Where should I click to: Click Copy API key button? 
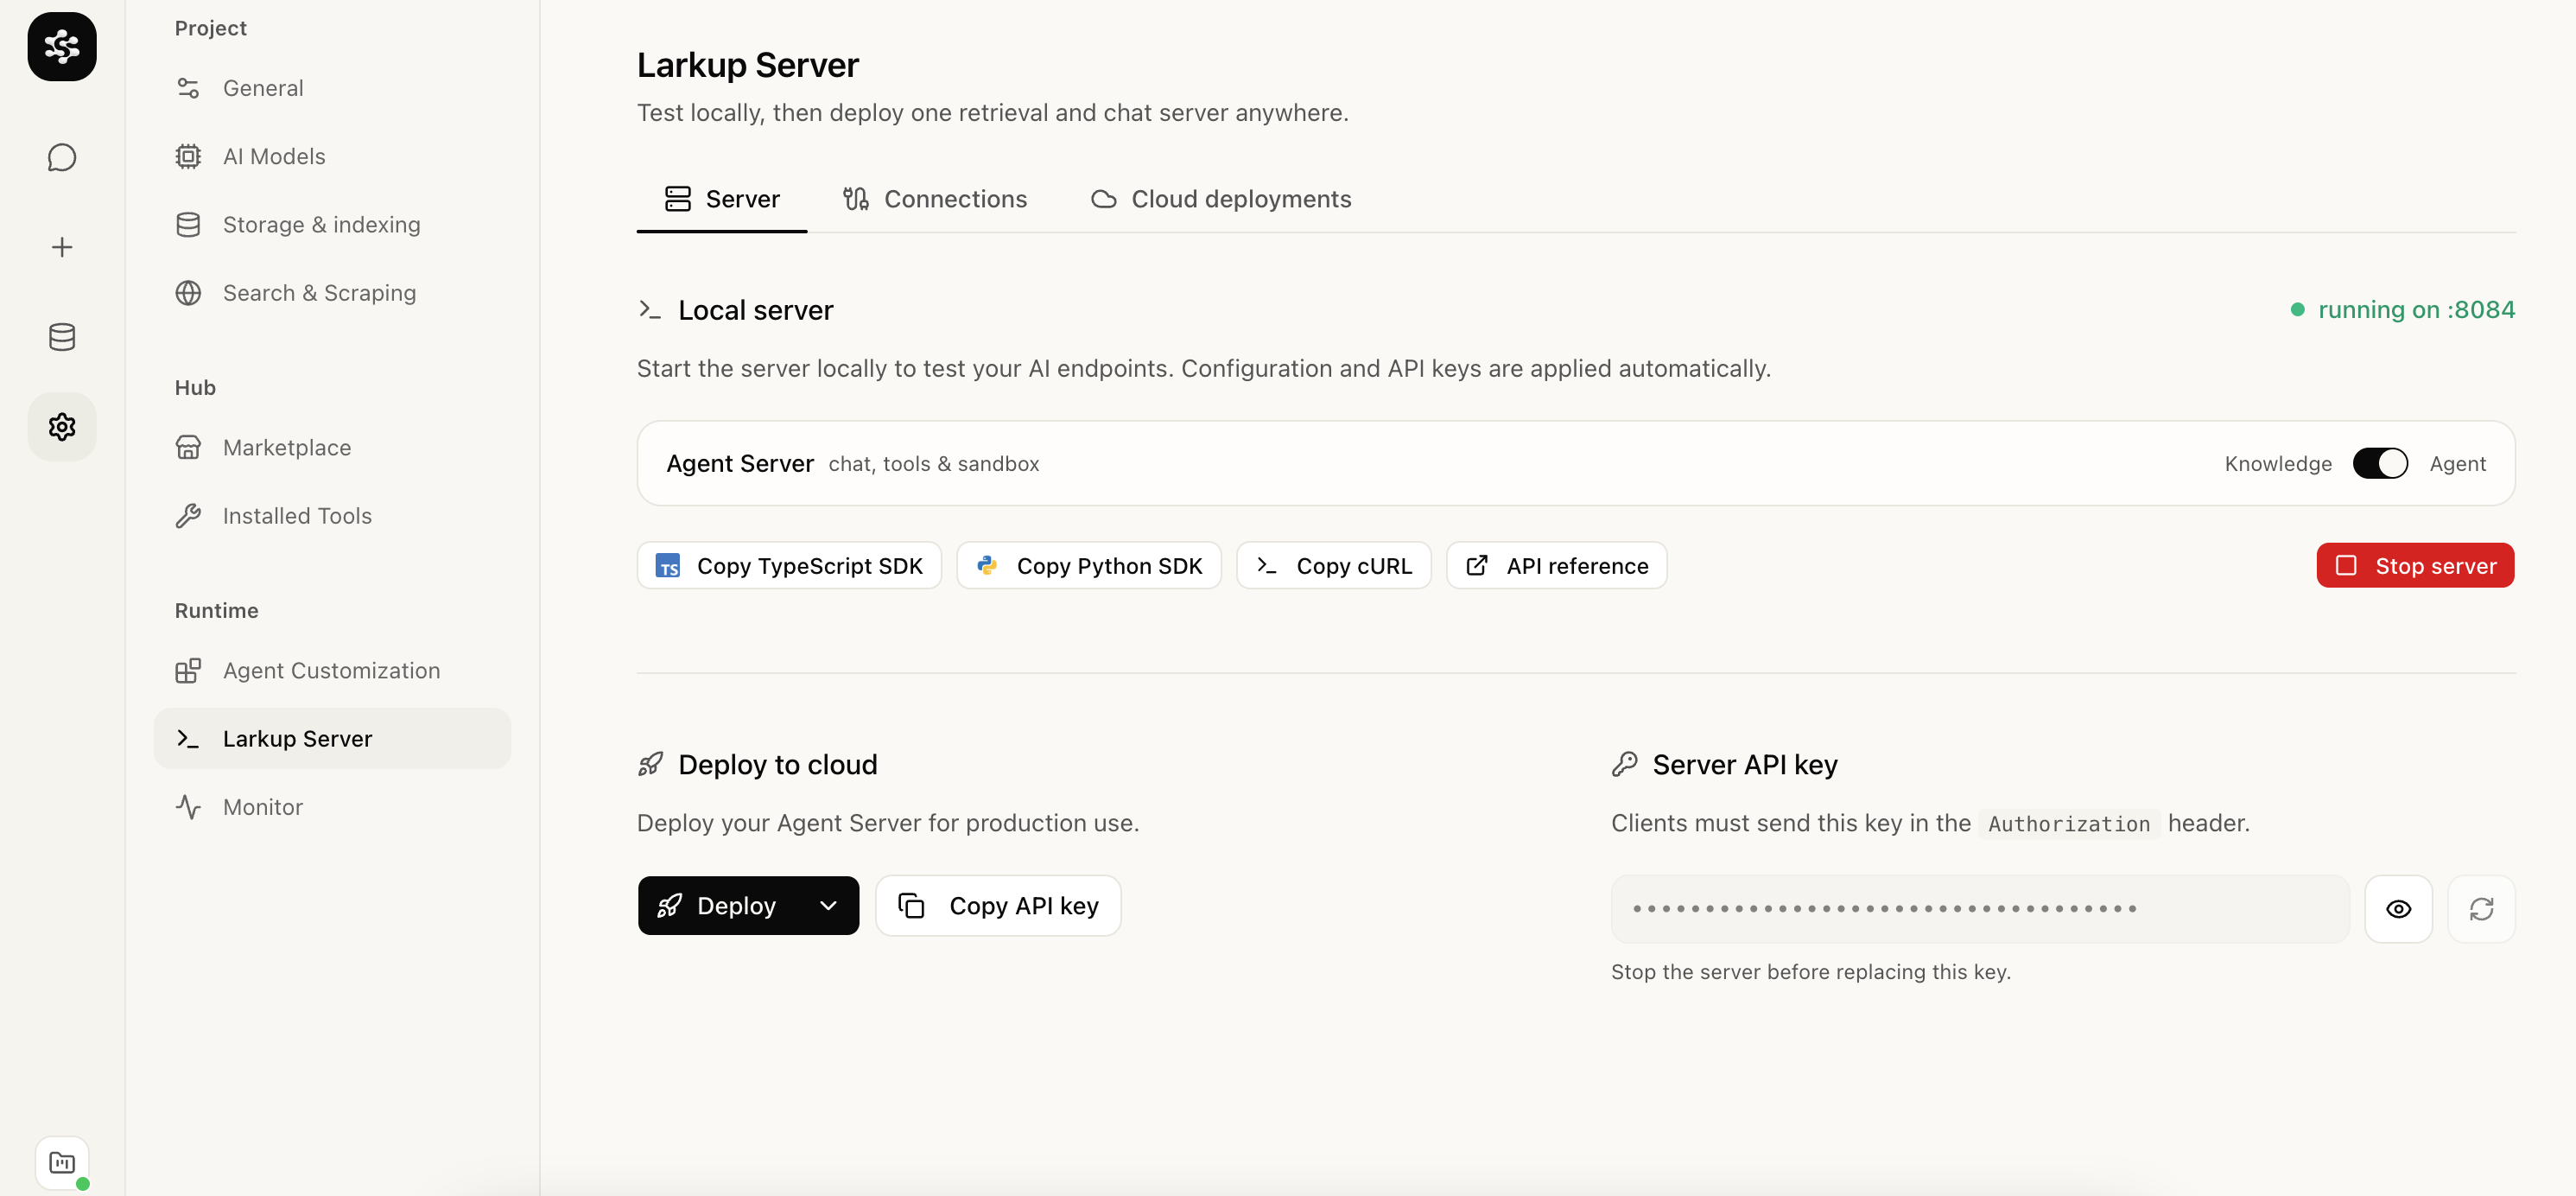[x=998, y=906]
